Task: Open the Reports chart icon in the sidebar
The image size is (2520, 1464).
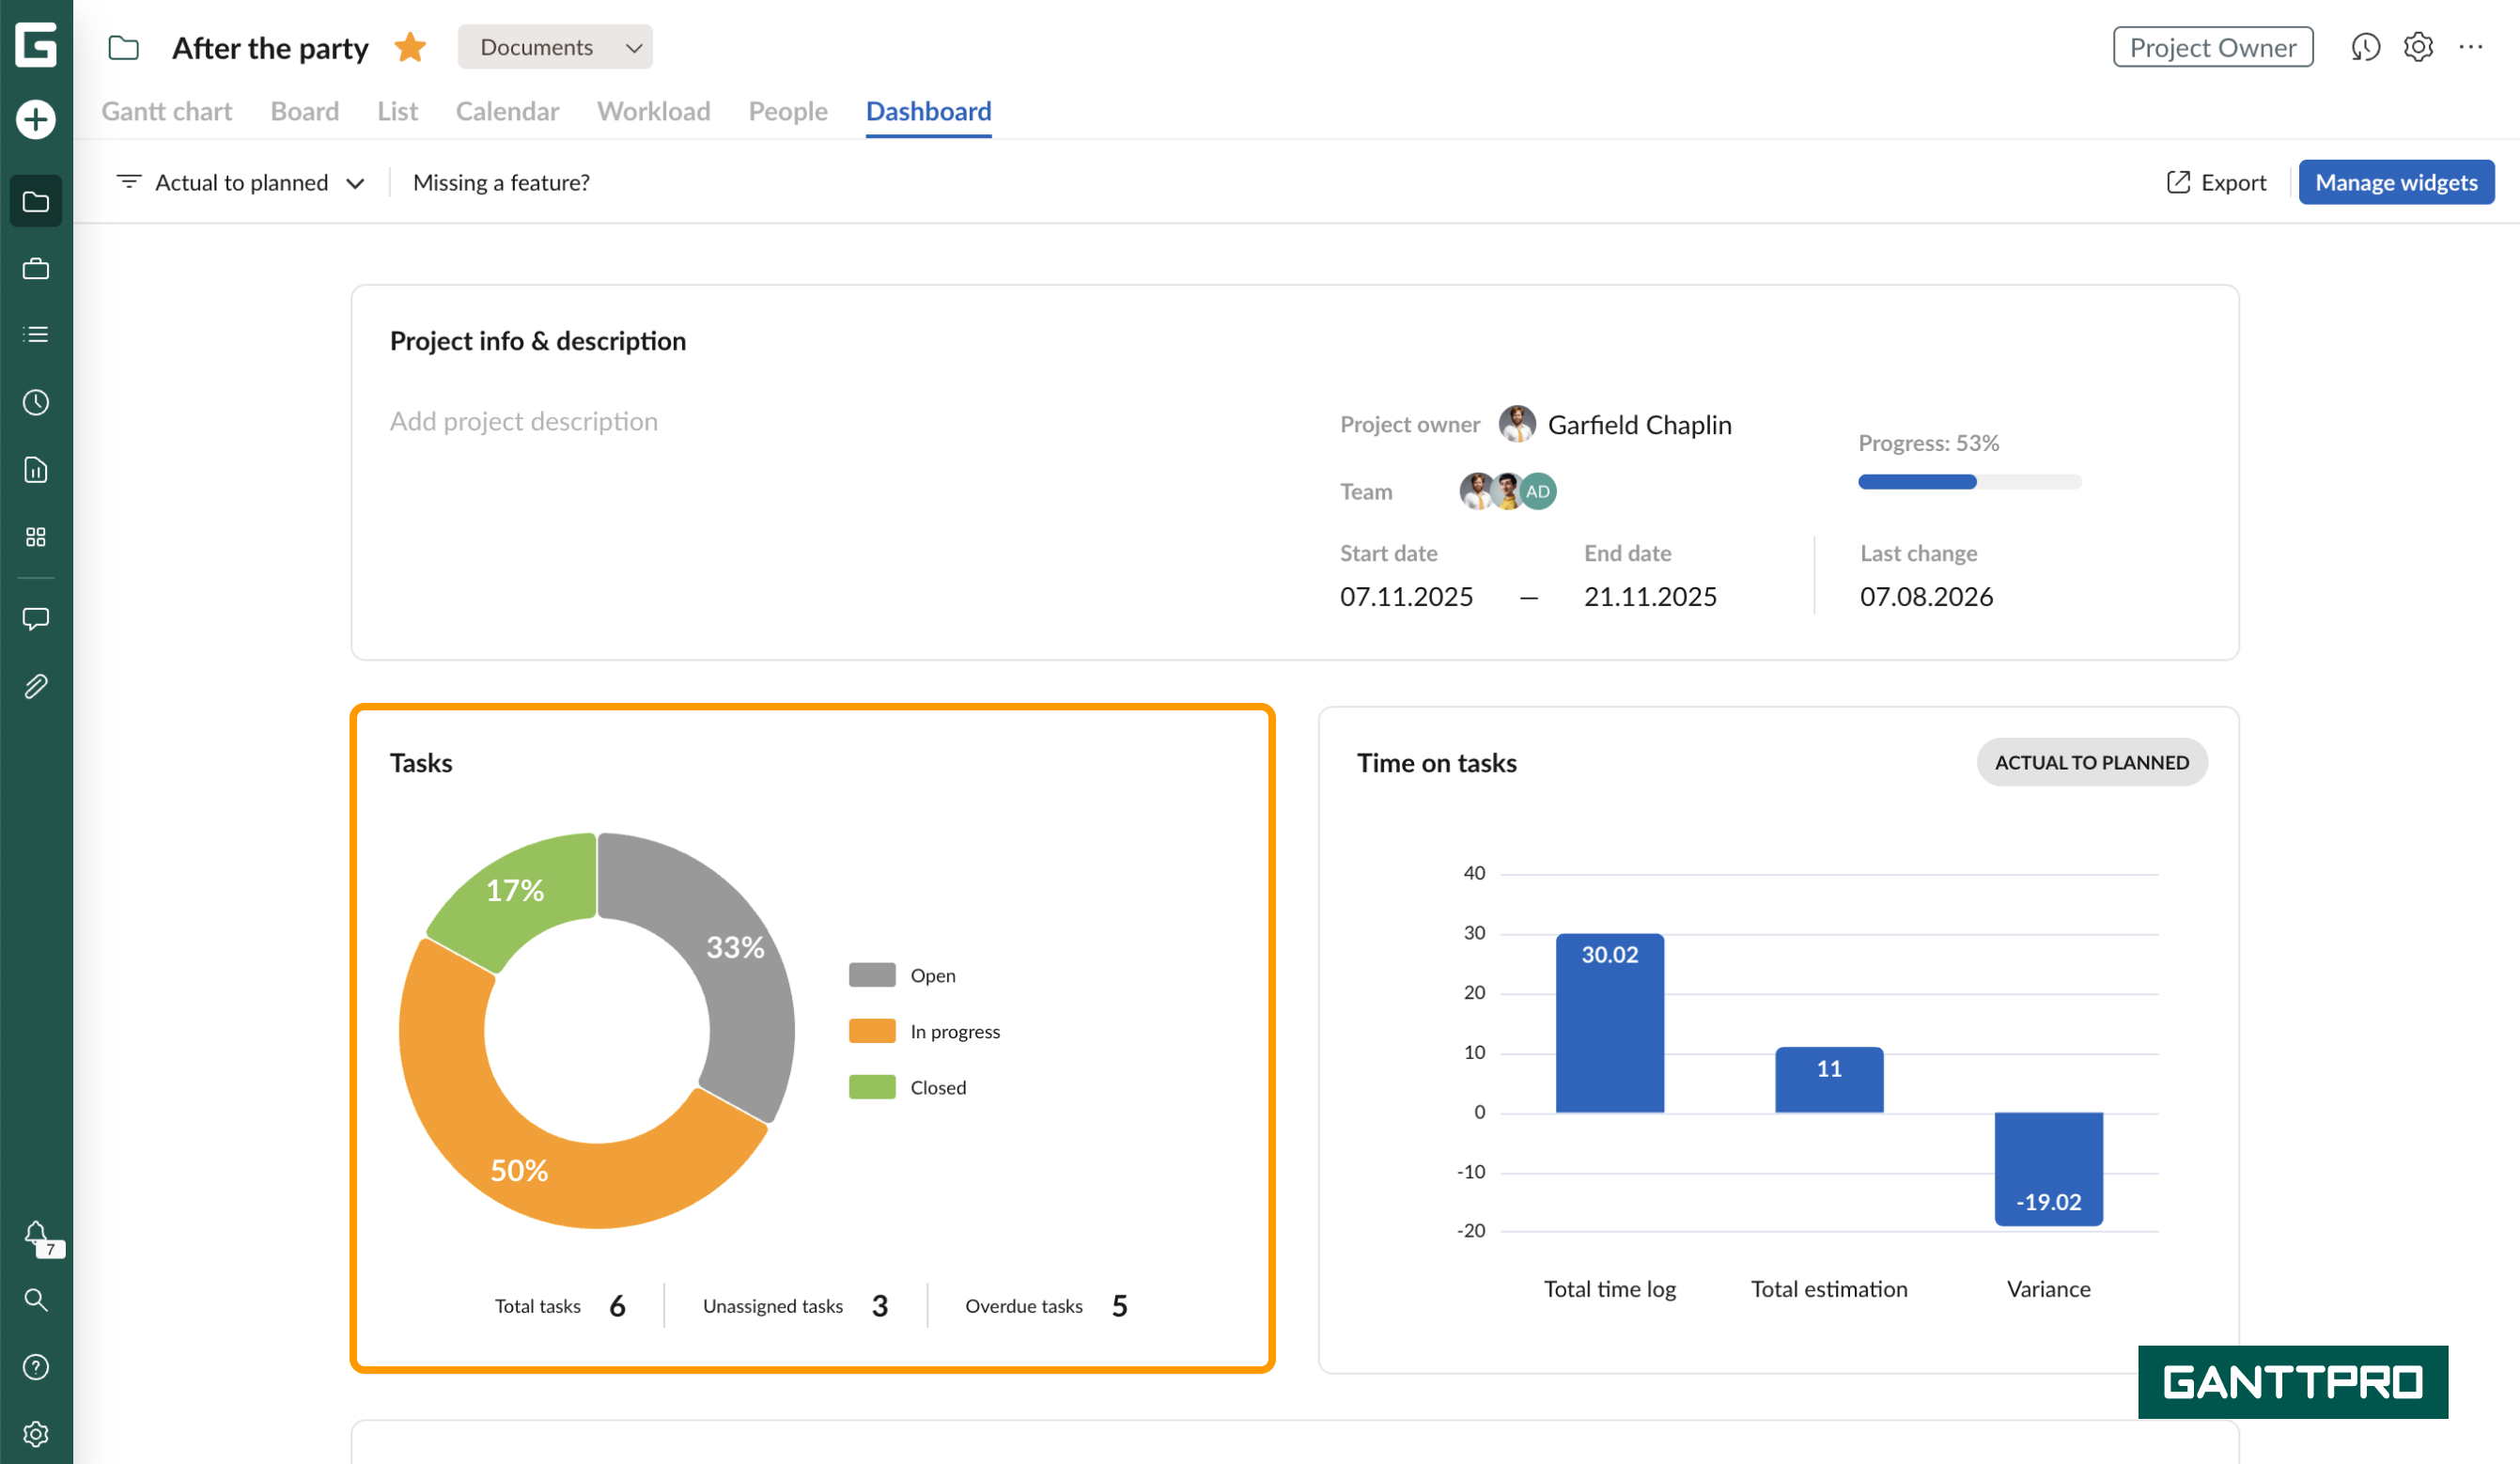Action: pyautogui.click(x=36, y=470)
